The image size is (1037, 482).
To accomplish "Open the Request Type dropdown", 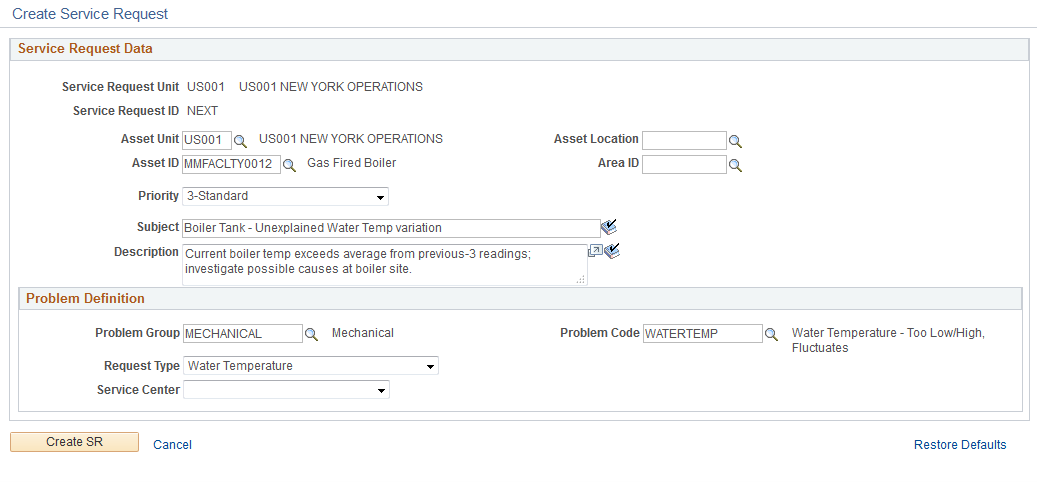I will 310,366.
